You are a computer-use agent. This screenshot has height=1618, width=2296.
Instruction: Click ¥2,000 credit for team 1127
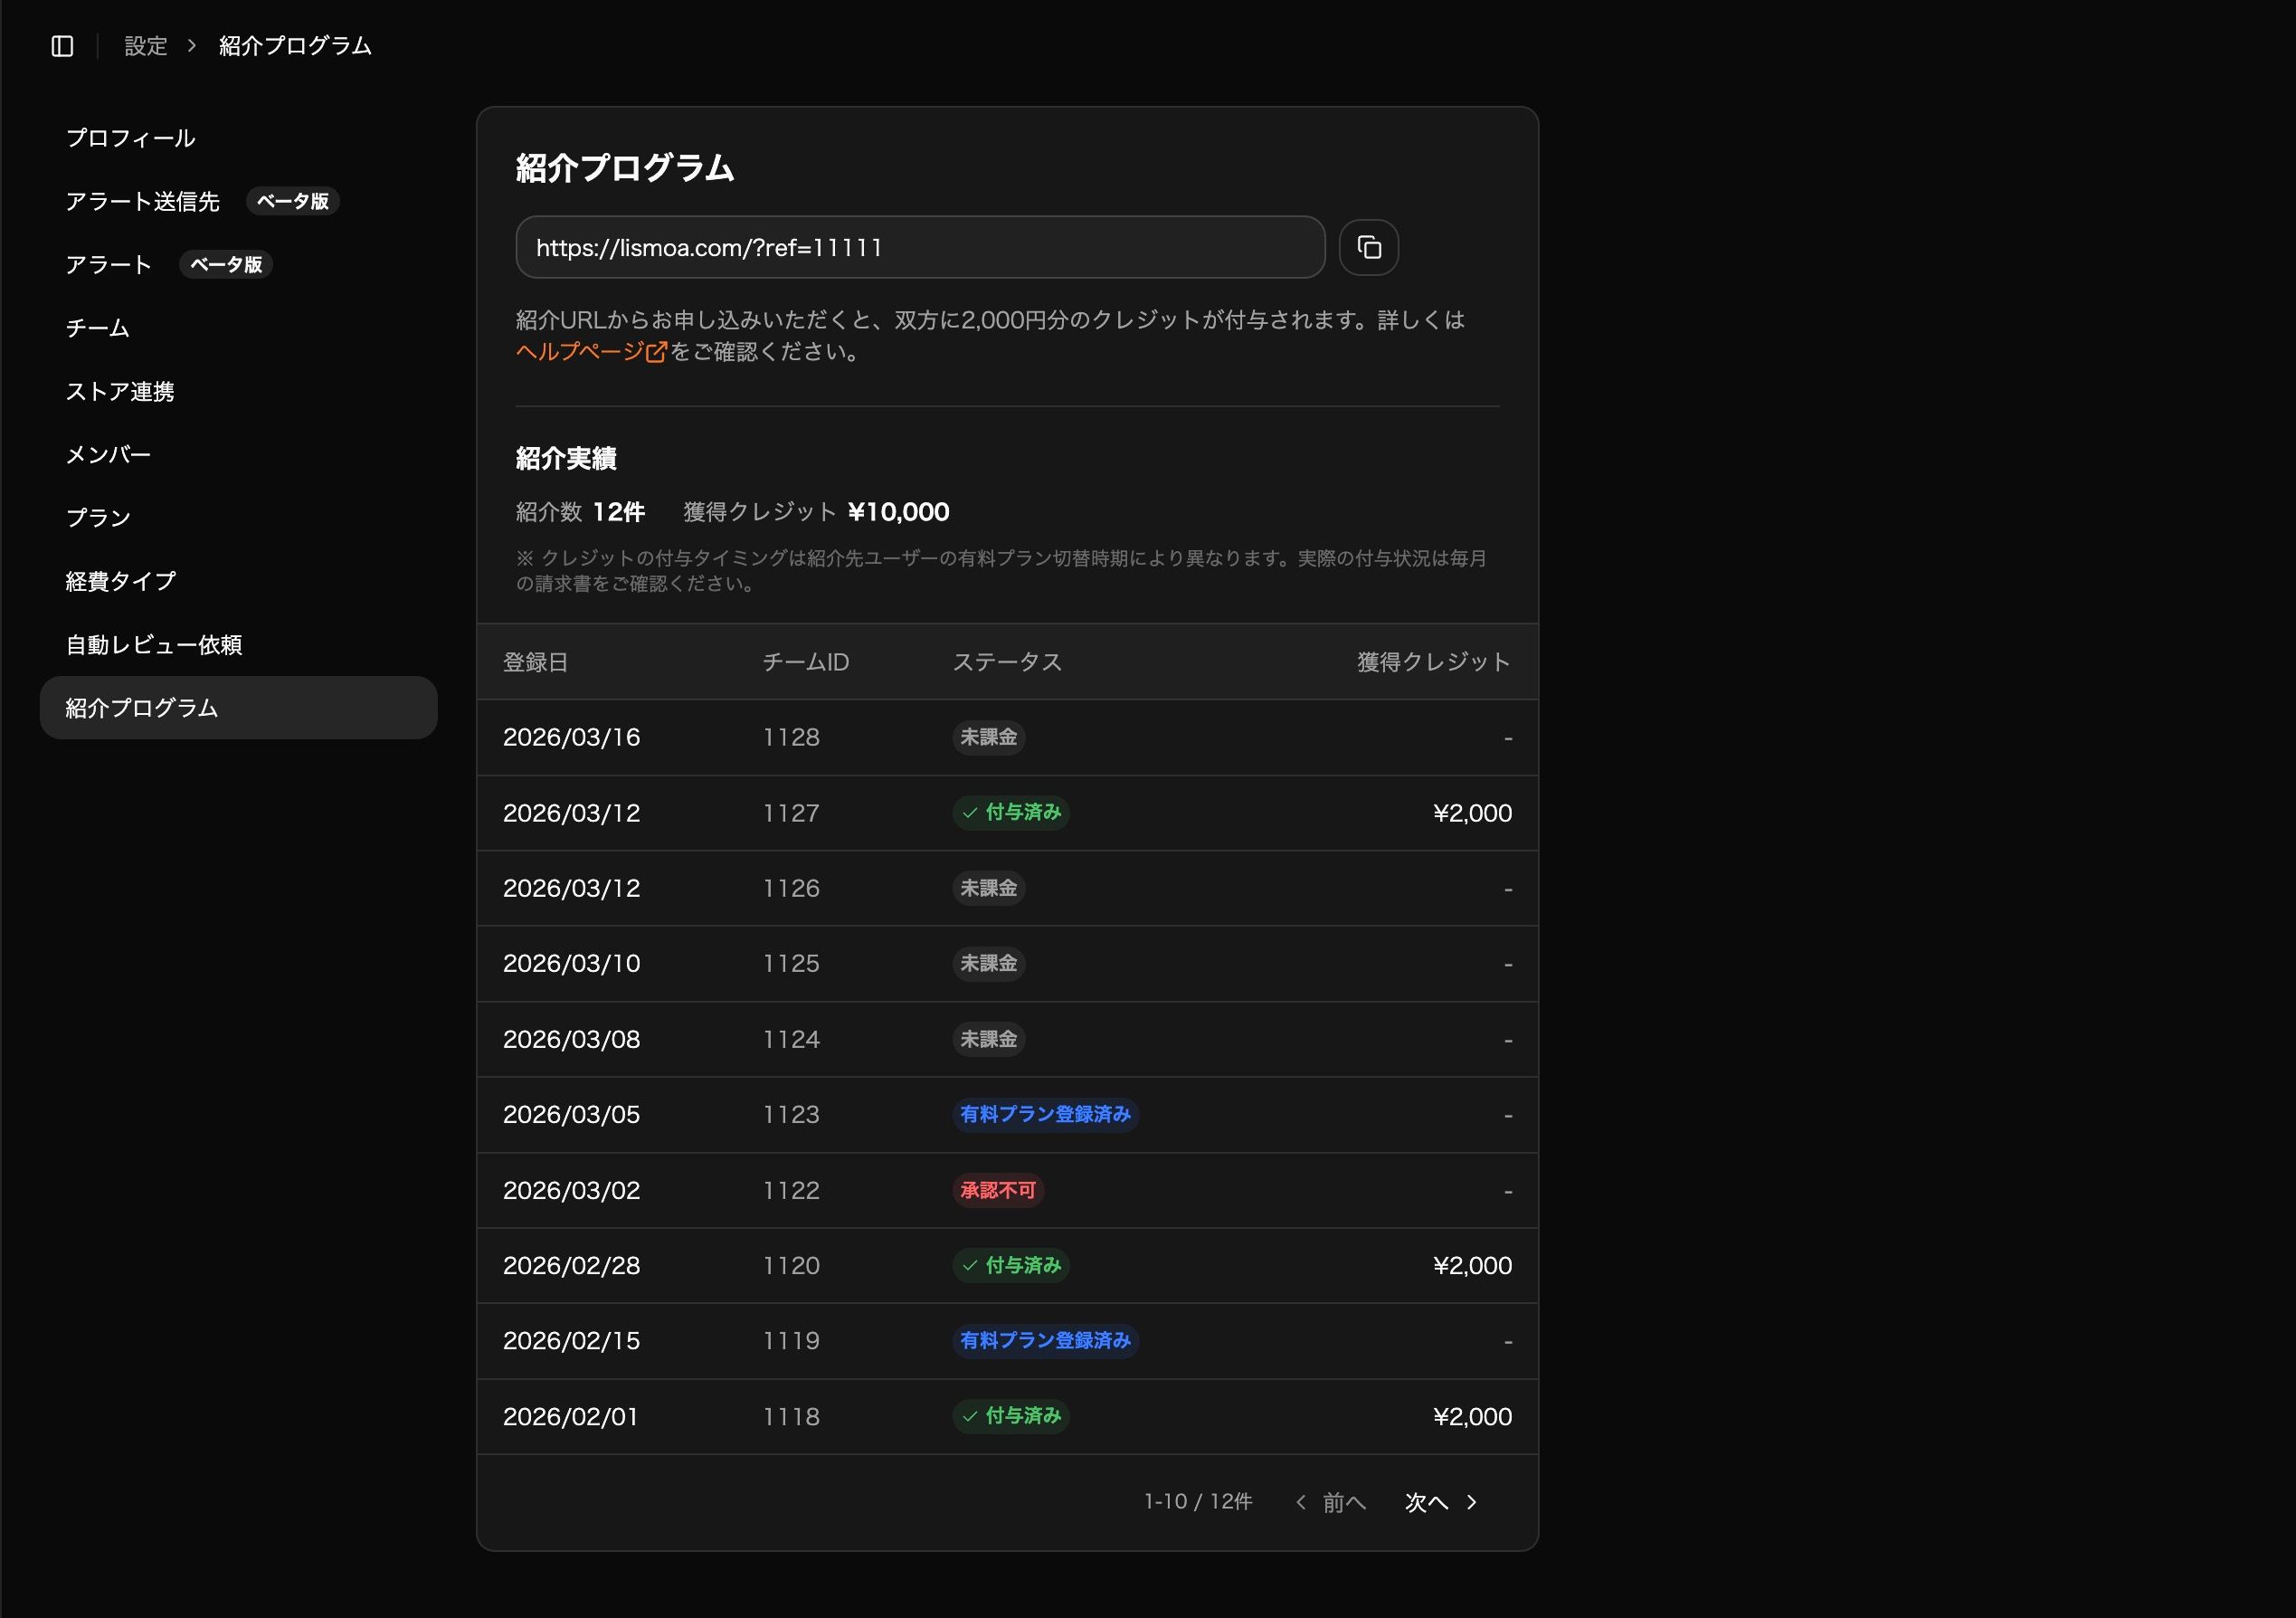(x=1472, y=813)
